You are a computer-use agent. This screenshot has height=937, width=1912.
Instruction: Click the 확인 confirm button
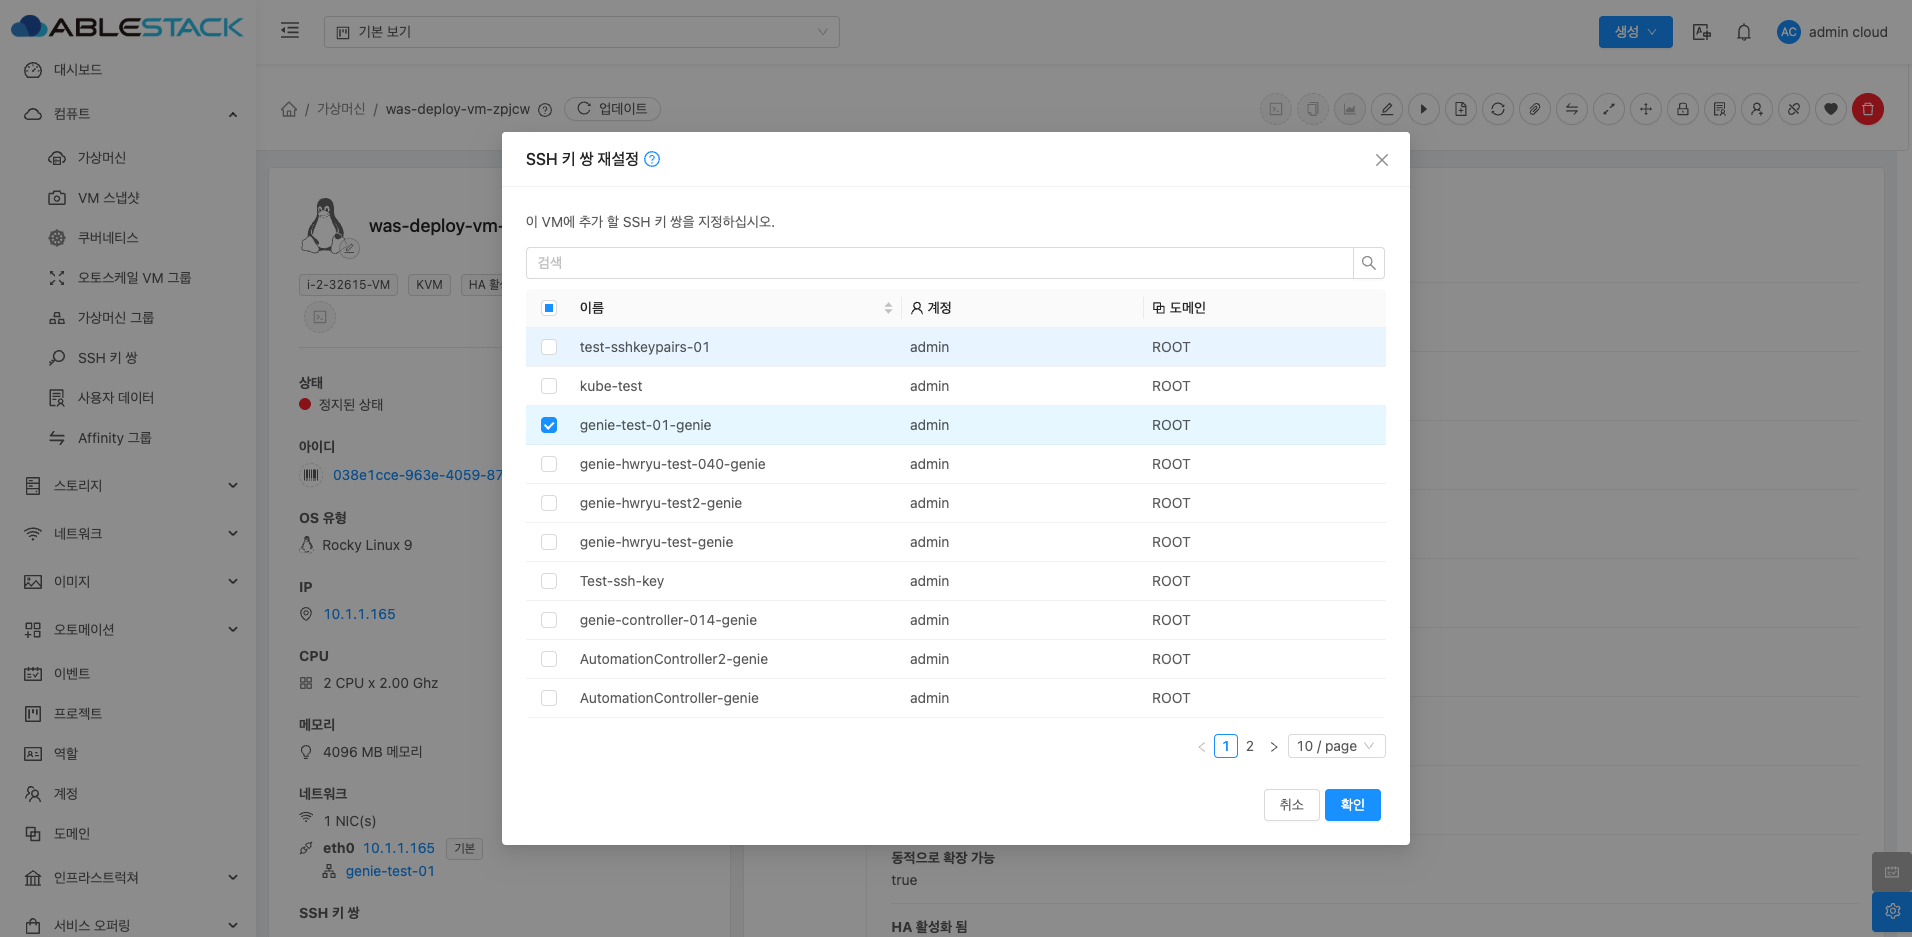1352,805
